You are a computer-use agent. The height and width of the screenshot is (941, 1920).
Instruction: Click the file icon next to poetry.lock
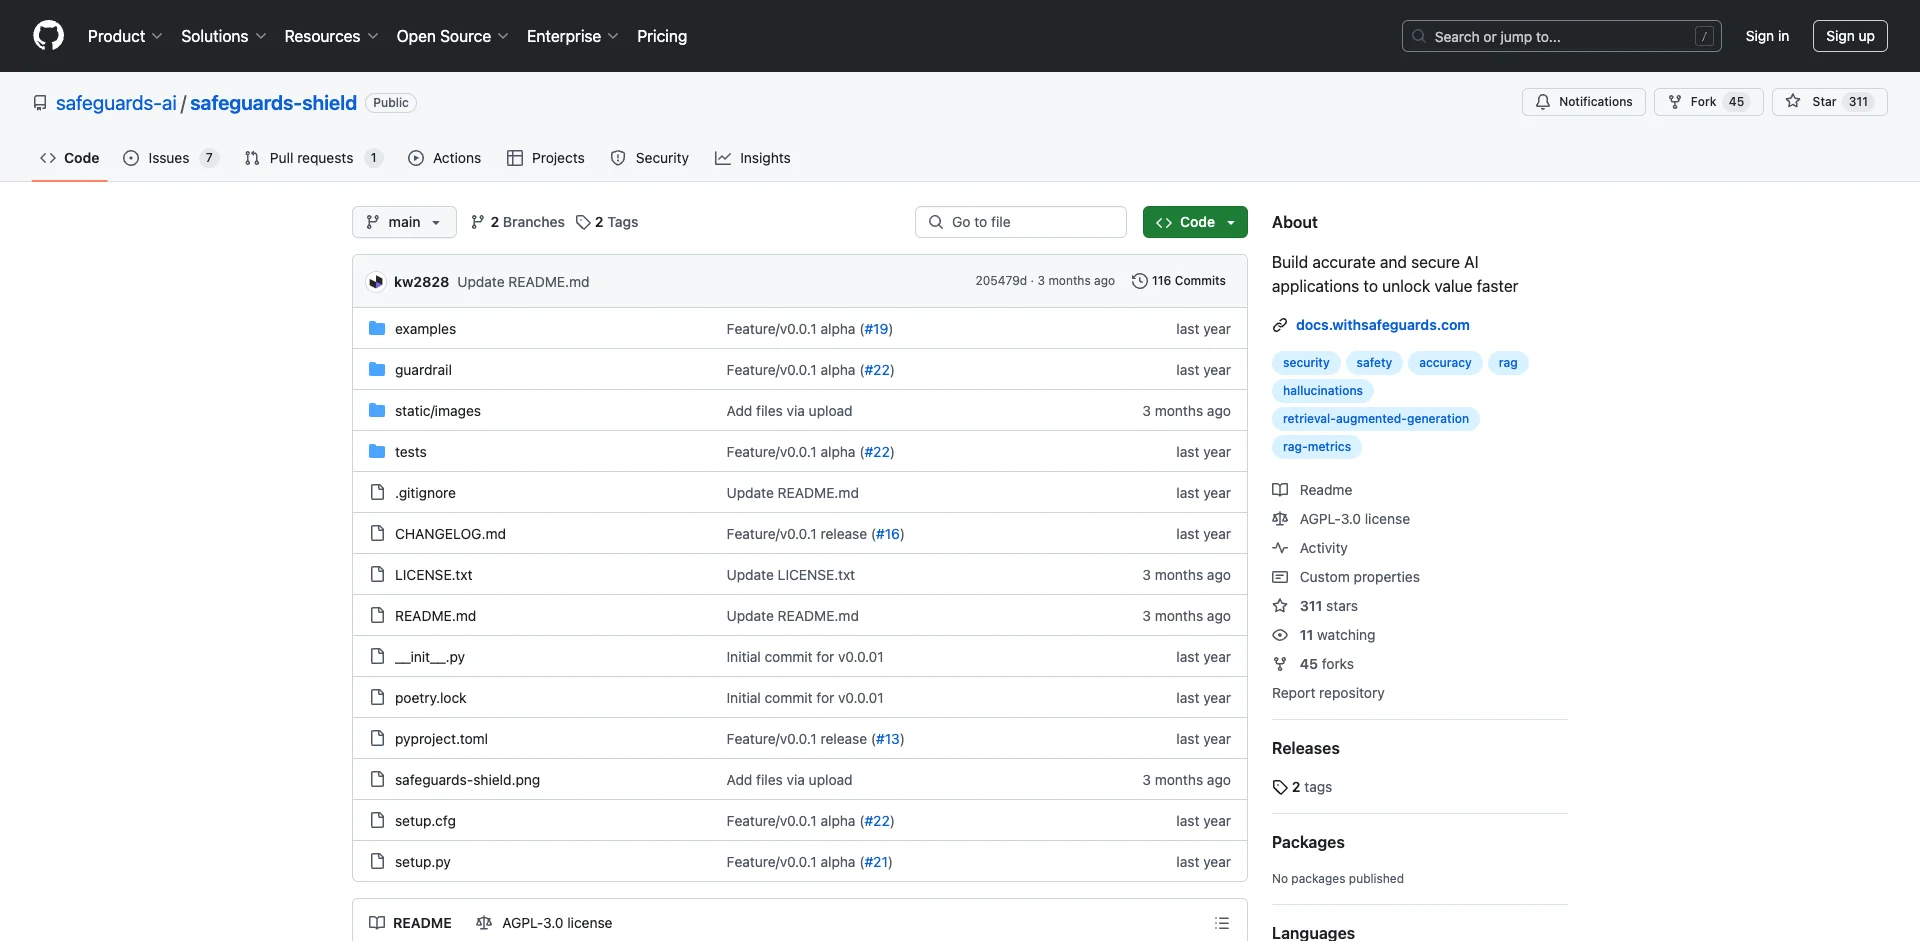click(x=377, y=698)
